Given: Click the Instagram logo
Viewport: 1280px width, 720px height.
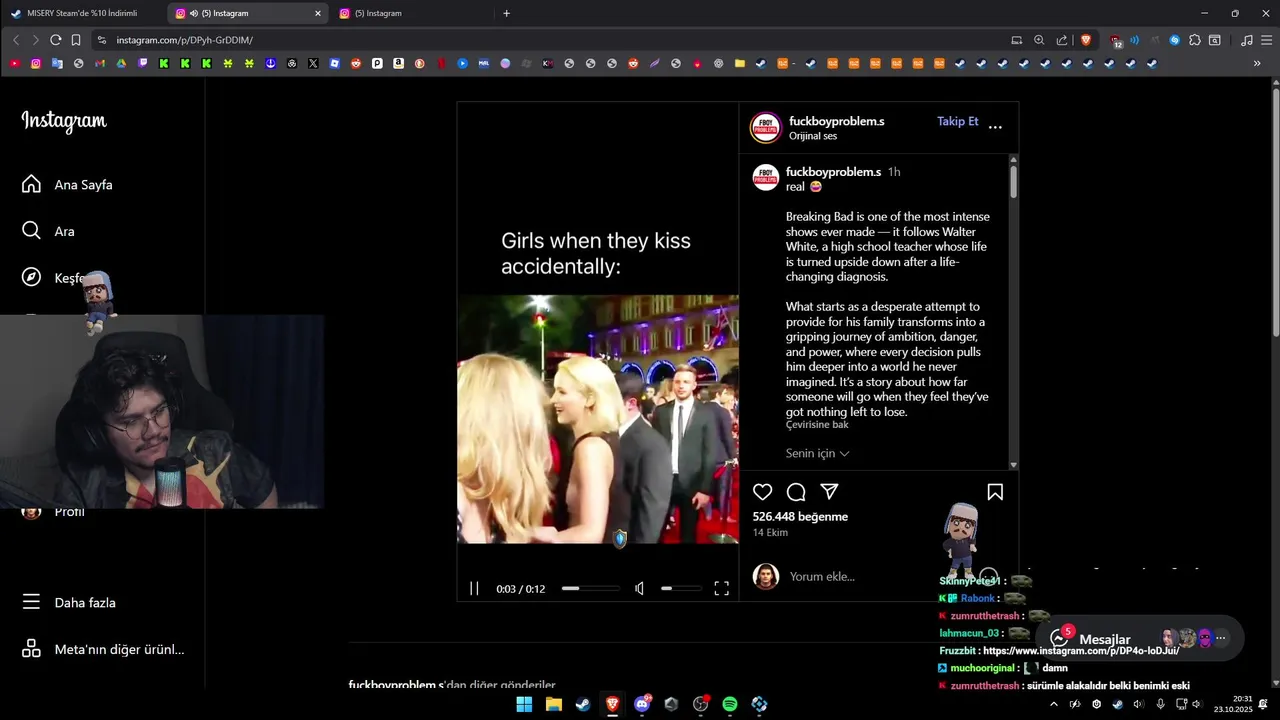Looking at the screenshot, I should point(64,121).
